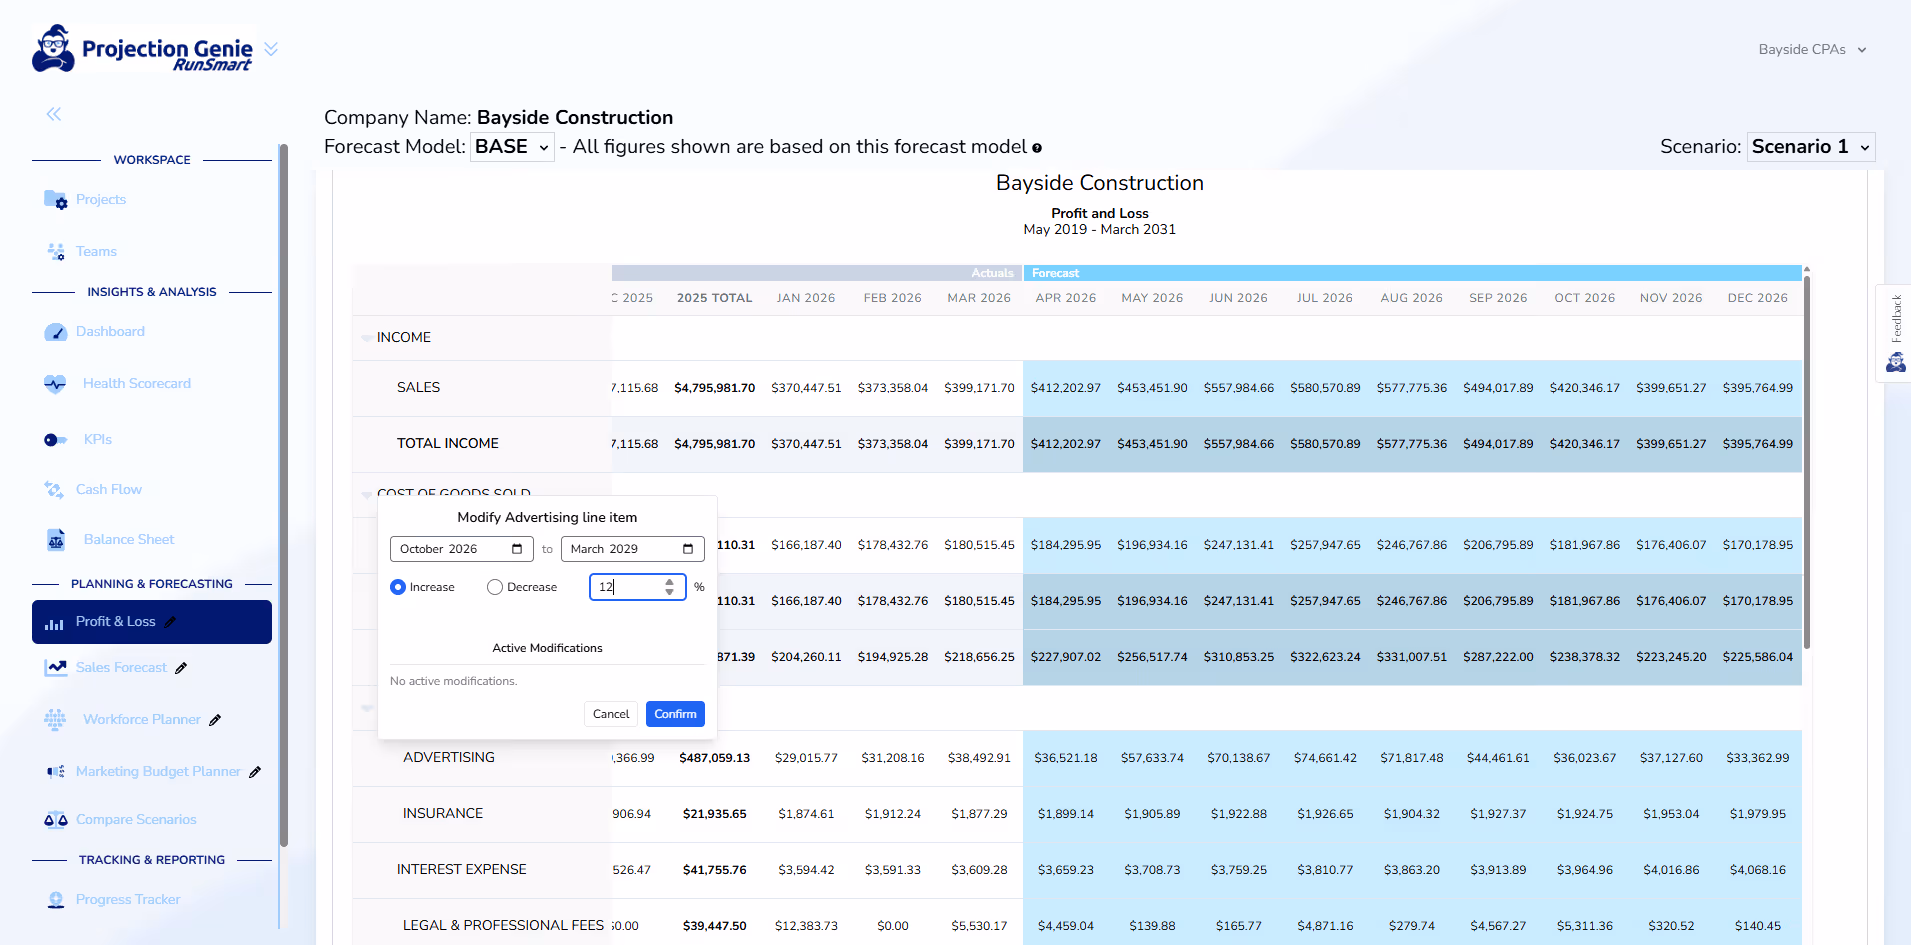The image size is (1911, 945).
Task: Click the APR 2026 column header
Action: coord(1066,298)
